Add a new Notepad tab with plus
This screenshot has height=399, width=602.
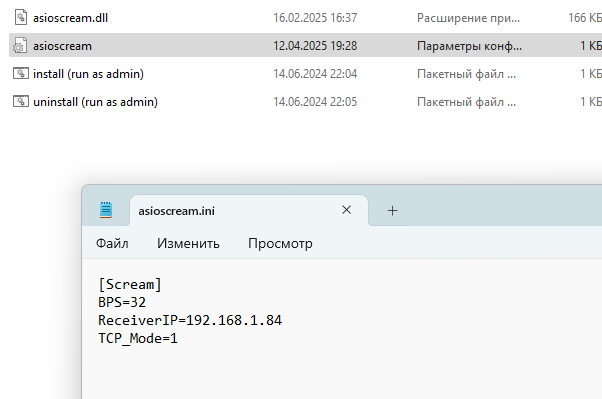click(392, 210)
